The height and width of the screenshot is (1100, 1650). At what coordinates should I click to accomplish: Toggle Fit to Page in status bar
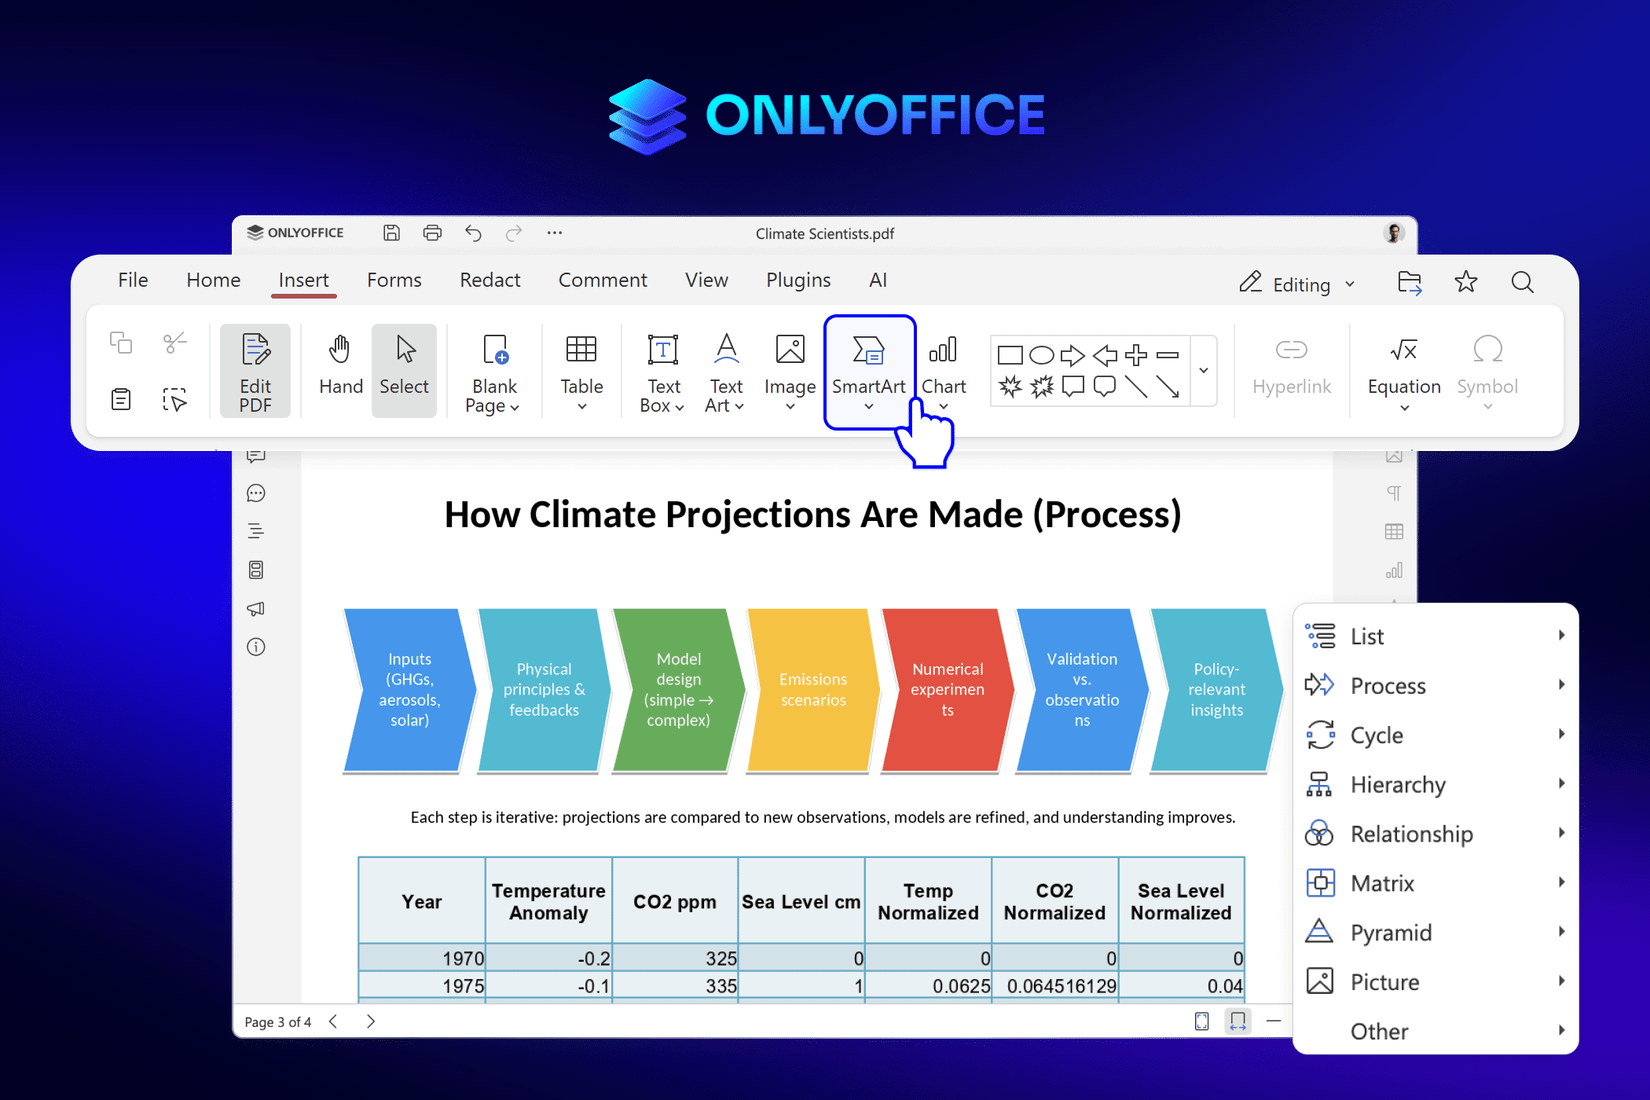1202,1021
